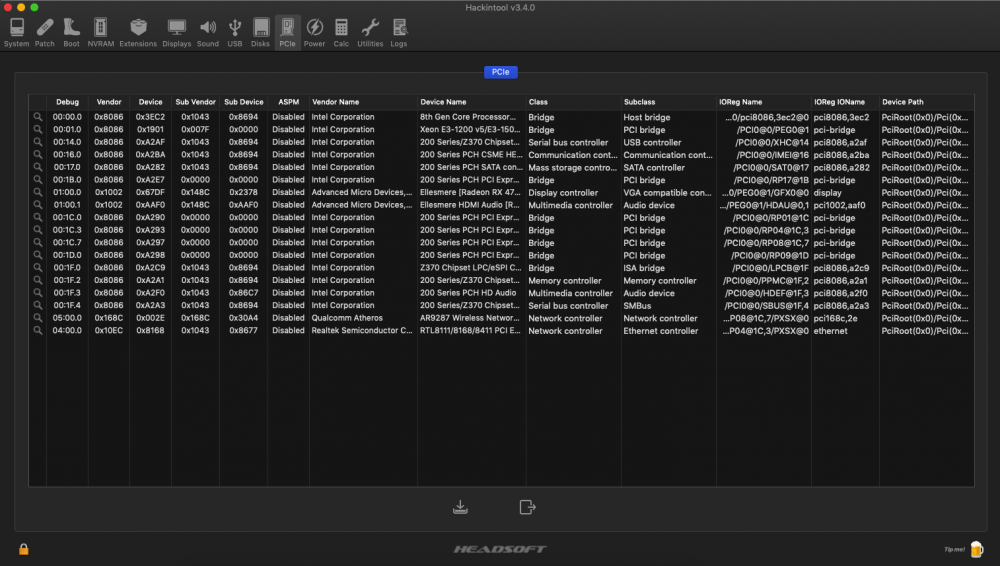This screenshot has height=566, width=1000.
Task: Switch to the Displays section
Action: click(177, 33)
